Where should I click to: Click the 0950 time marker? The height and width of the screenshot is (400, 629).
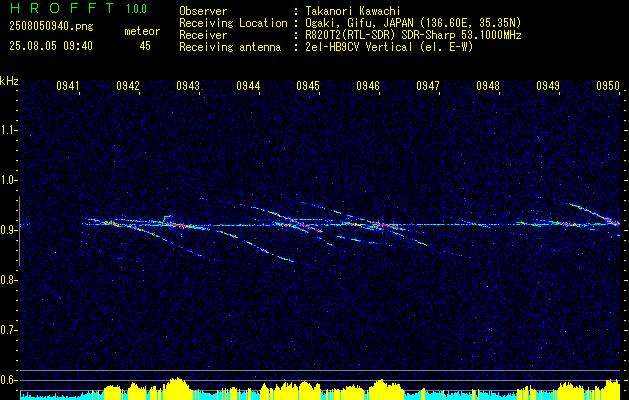tap(608, 85)
